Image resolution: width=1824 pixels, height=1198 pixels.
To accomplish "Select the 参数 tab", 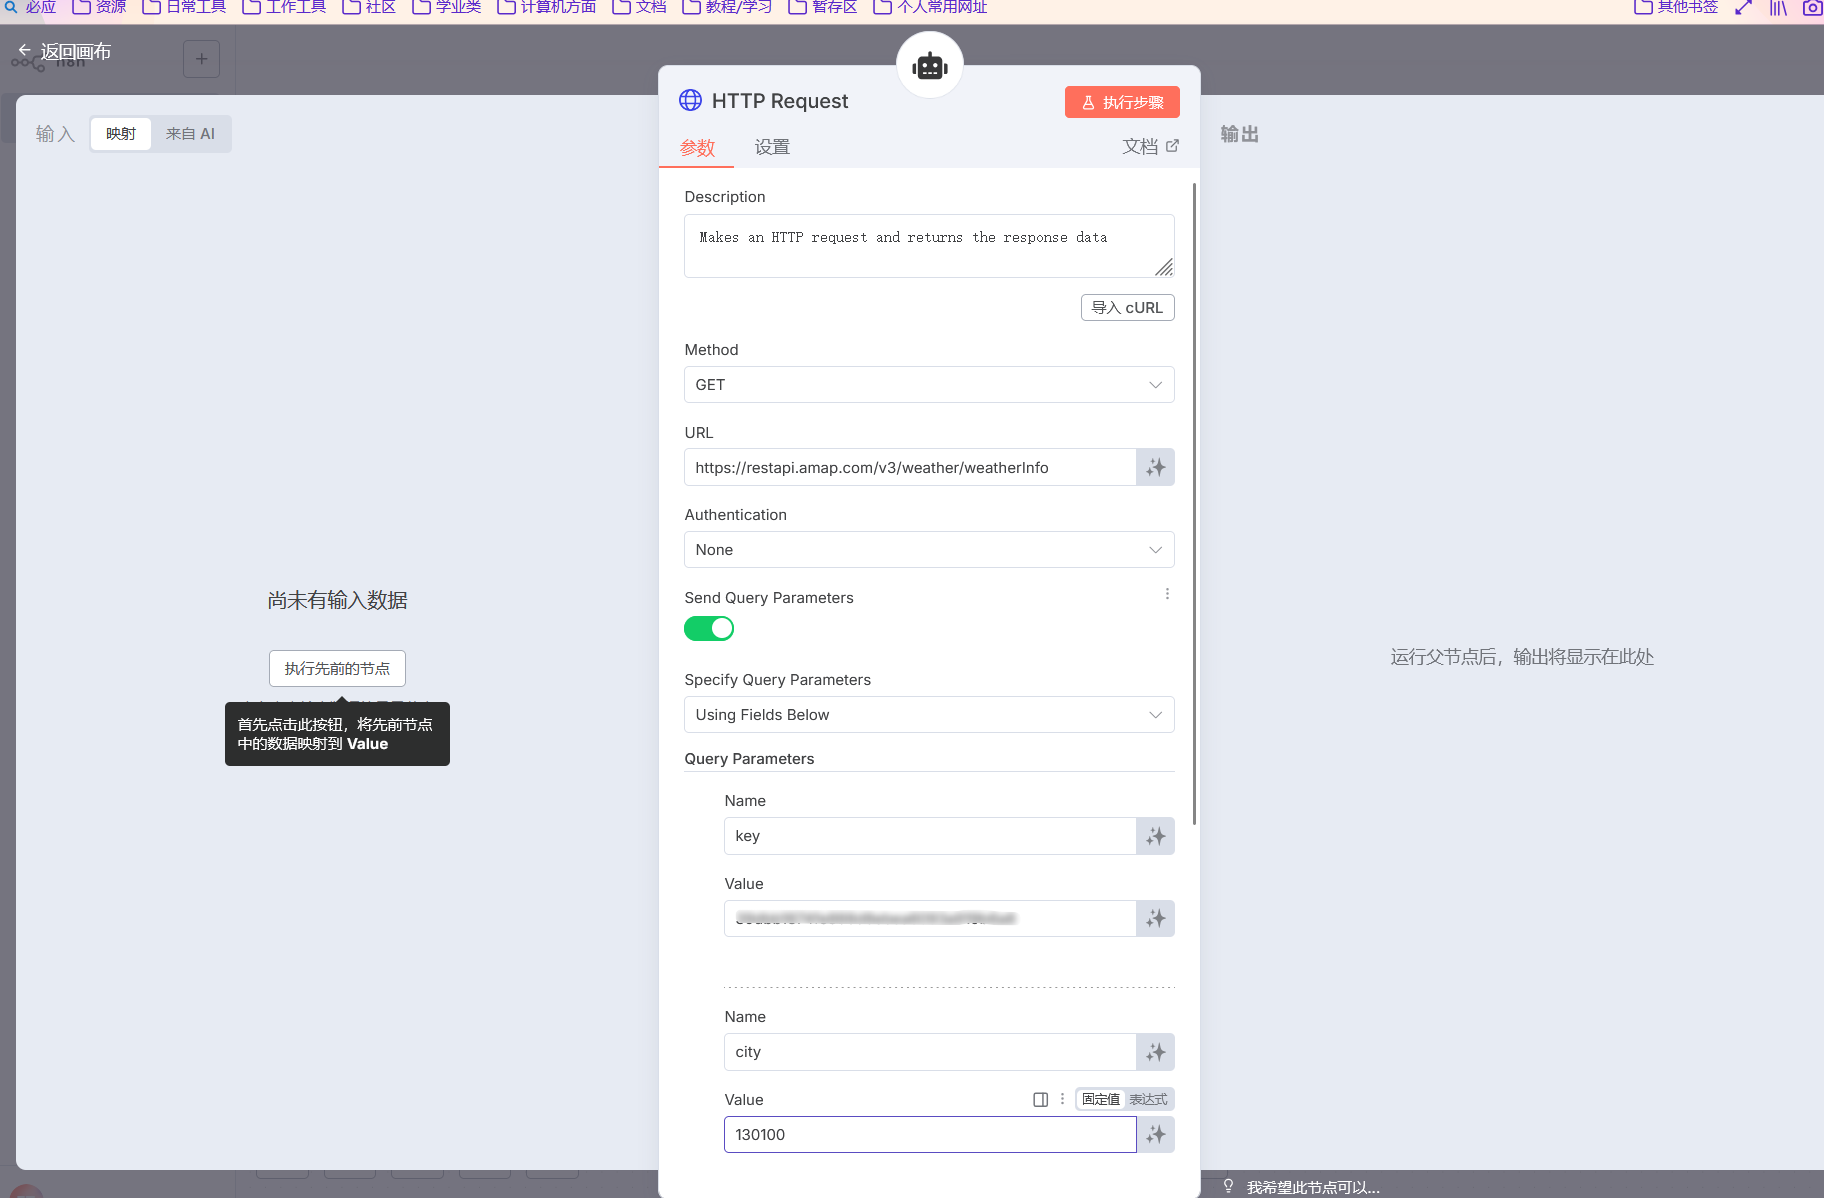I will tap(697, 147).
